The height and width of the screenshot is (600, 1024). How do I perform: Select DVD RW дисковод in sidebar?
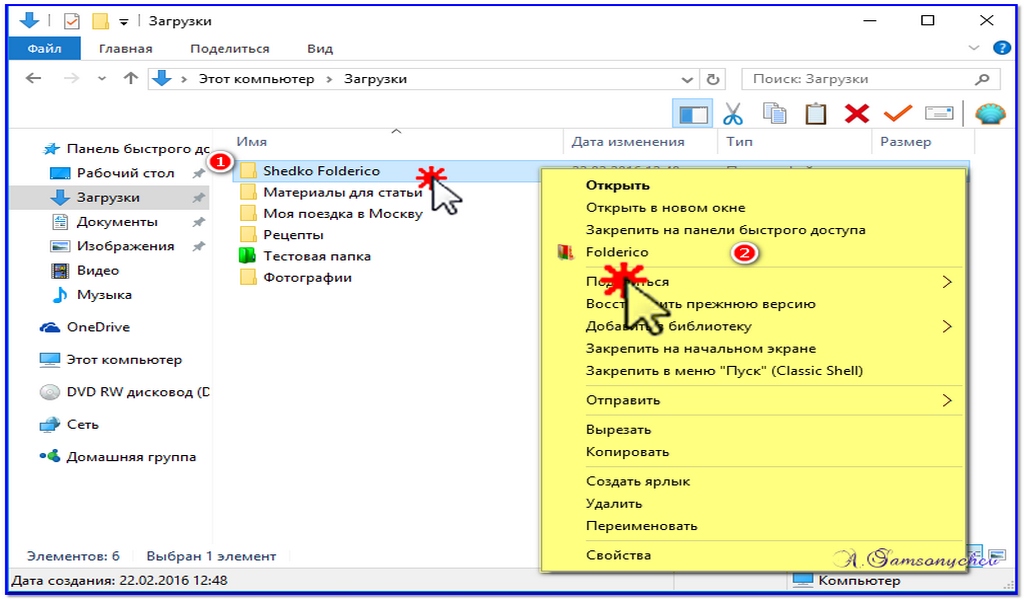coord(124,392)
